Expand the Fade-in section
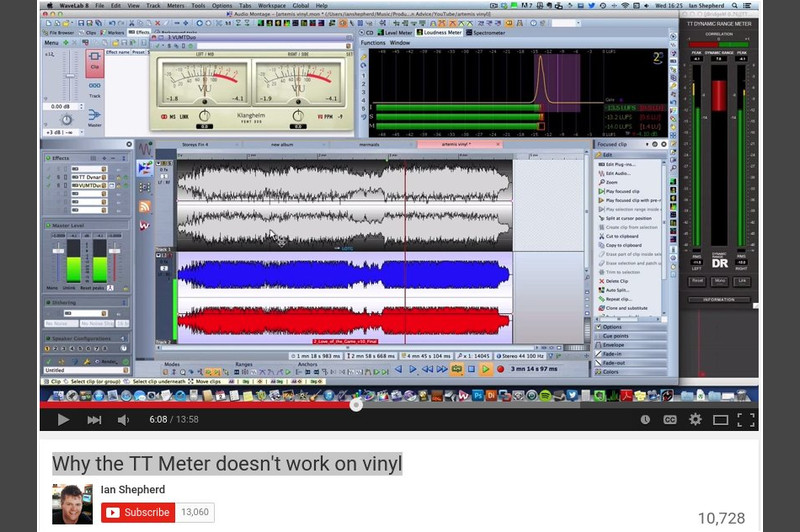The width and height of the screenshot is (800, 532). point(630,354)
